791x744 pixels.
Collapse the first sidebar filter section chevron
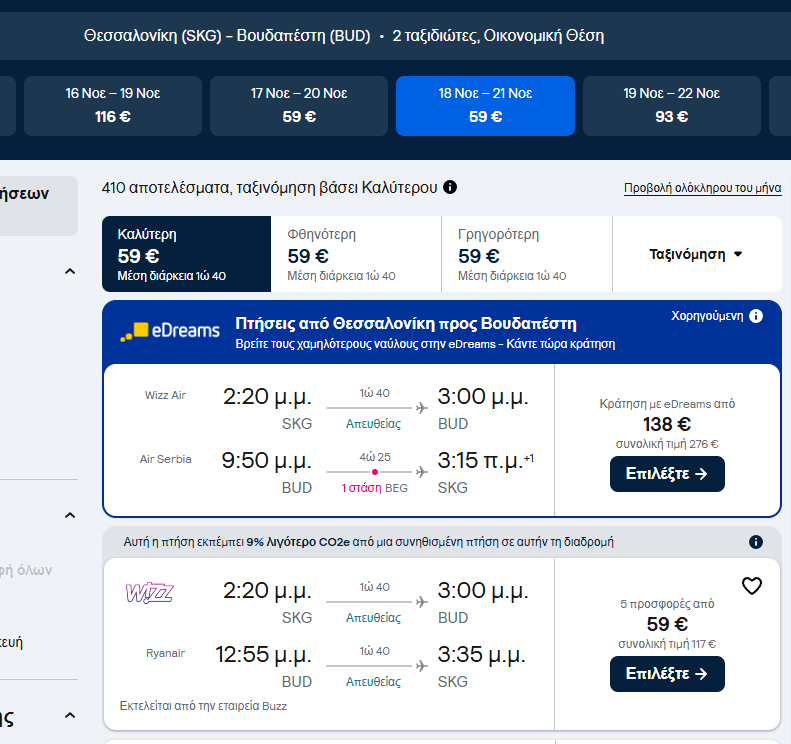tap(70, 271)
